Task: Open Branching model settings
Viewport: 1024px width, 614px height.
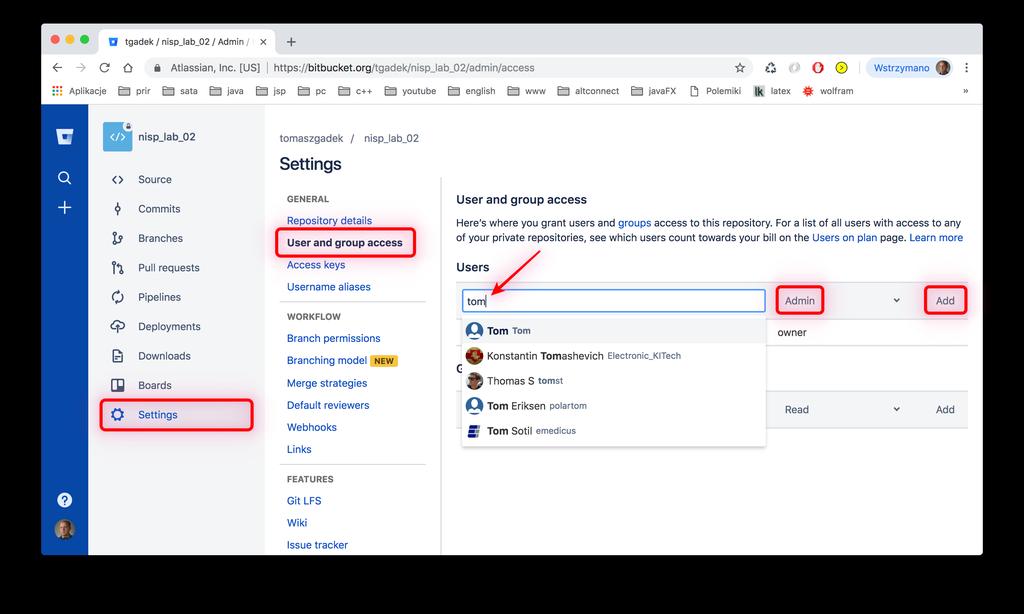Action: (327, 361)
